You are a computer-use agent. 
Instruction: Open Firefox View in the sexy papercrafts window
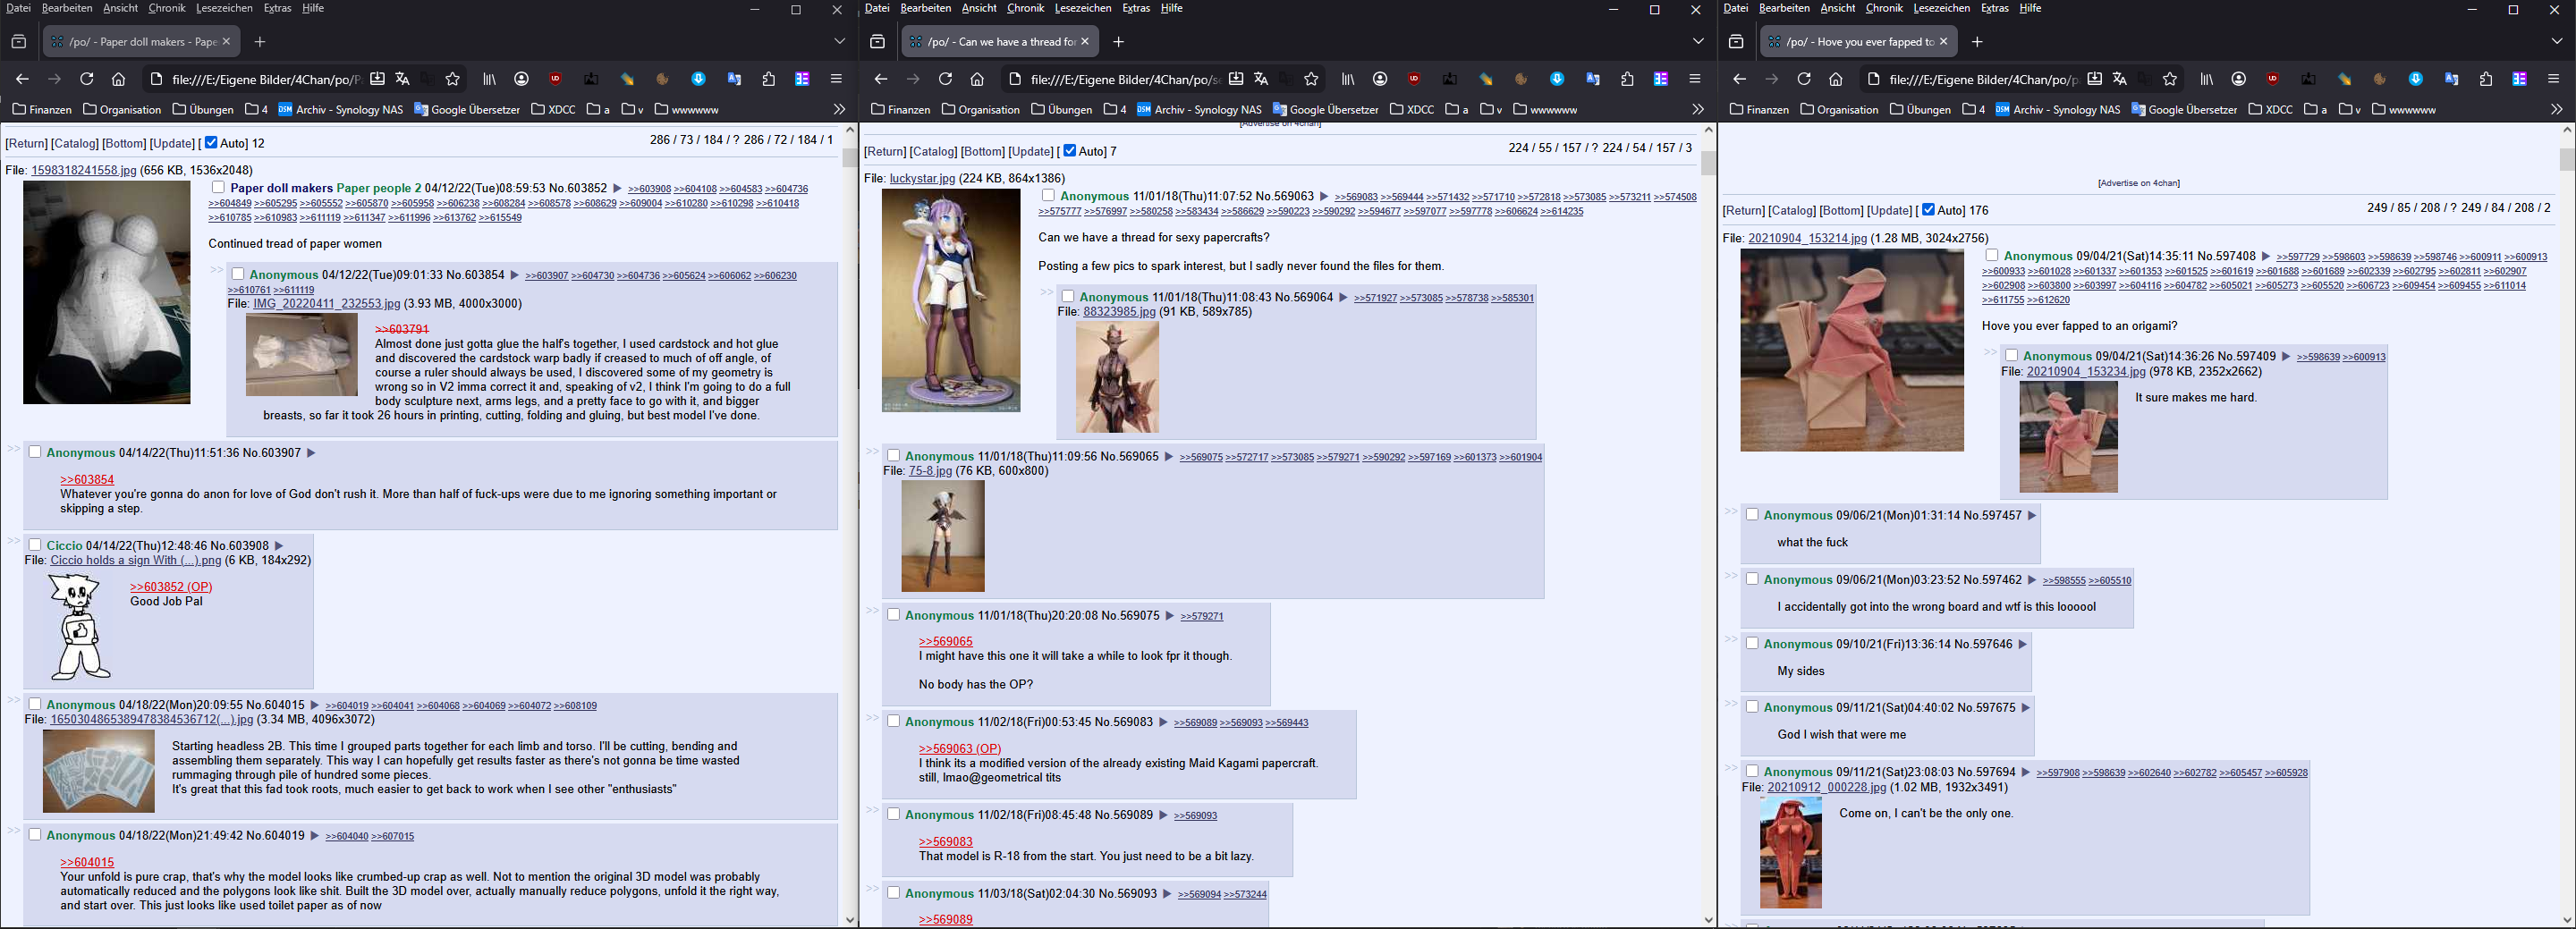877,42
